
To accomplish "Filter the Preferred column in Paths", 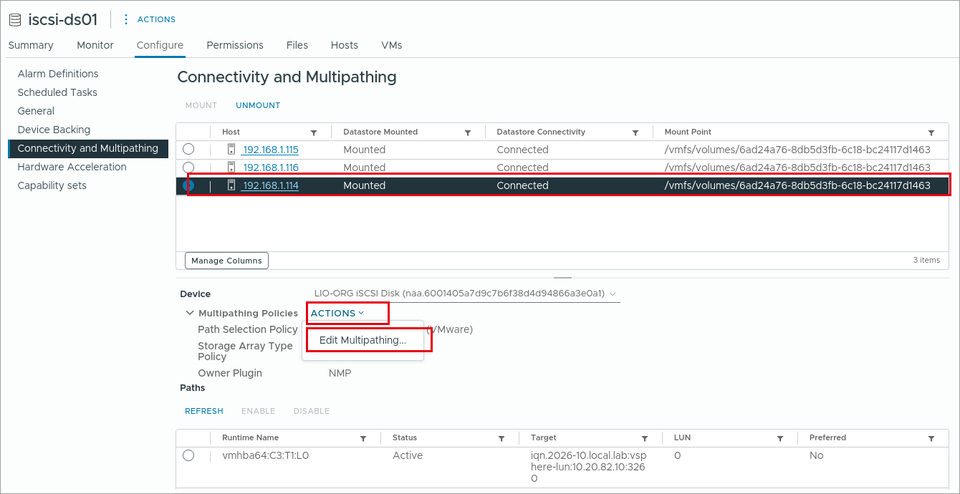I will click(931, 438).
